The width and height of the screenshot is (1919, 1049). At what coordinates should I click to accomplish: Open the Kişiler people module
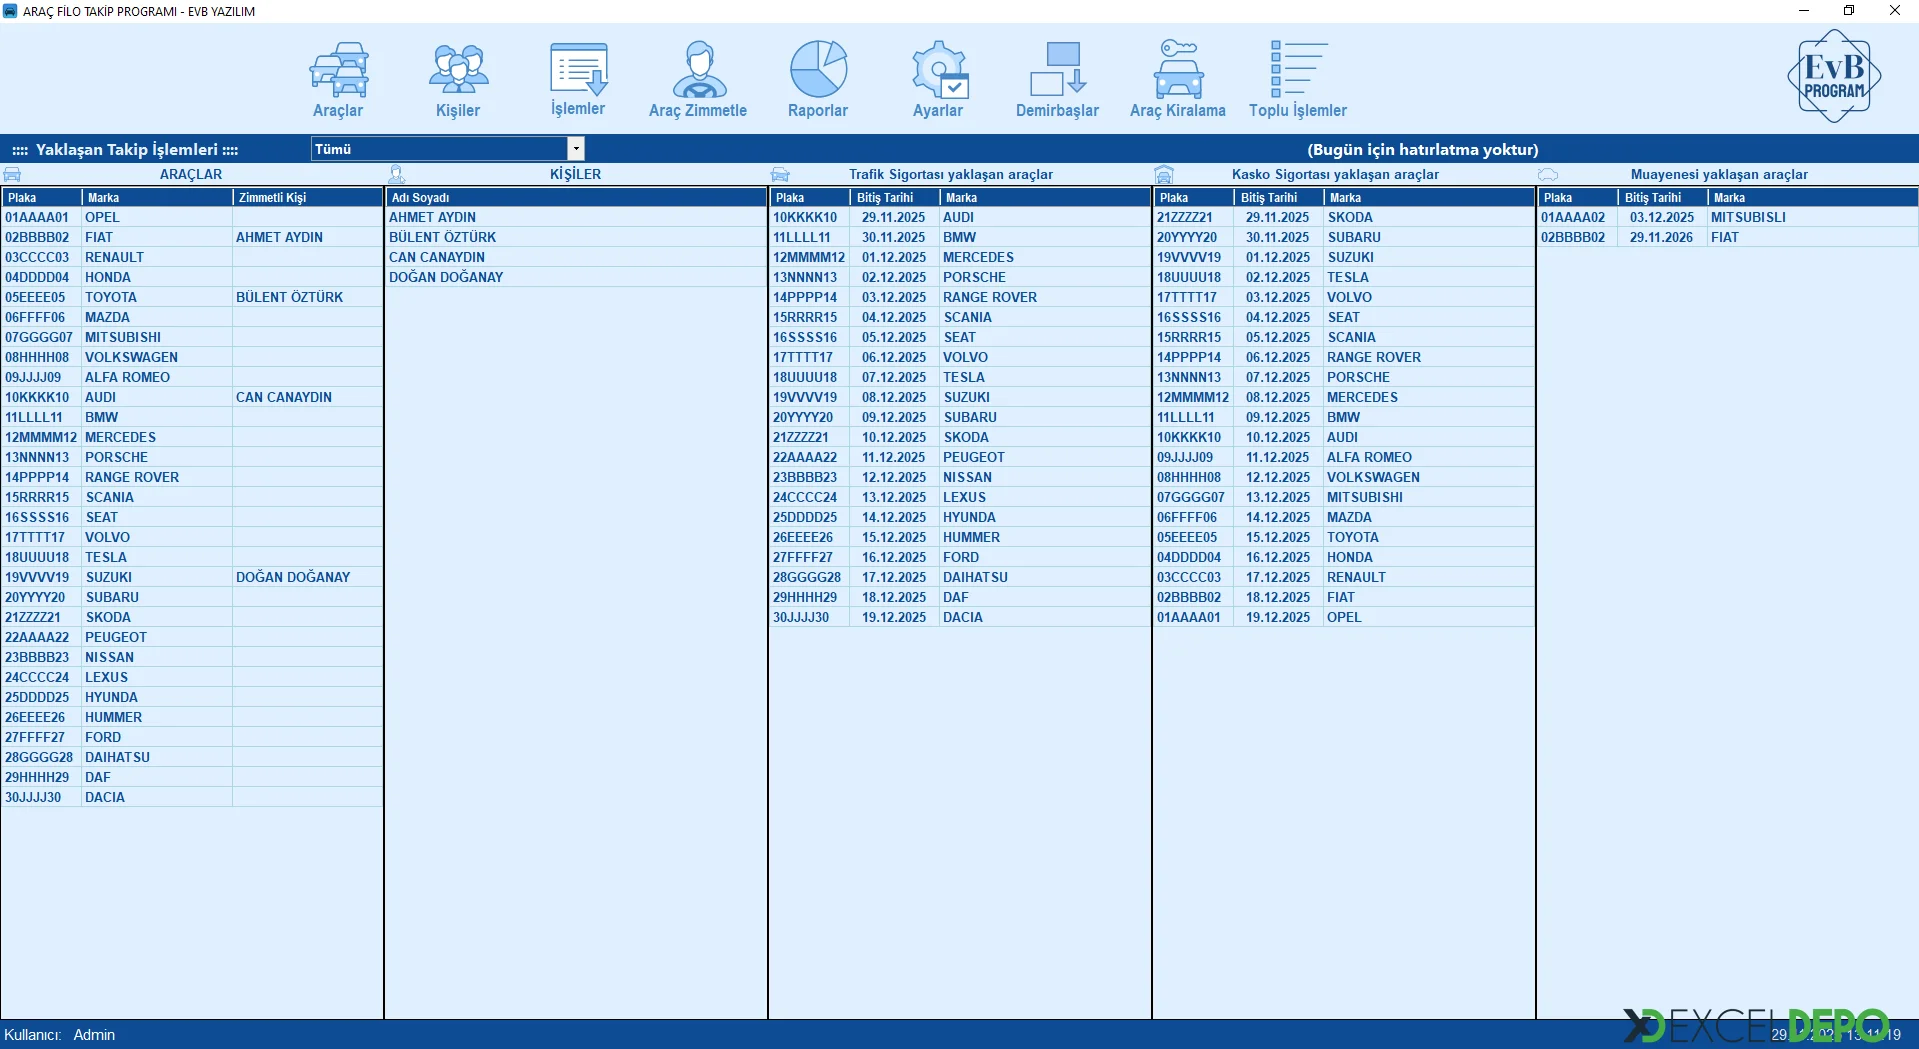(x=458, y=79)
